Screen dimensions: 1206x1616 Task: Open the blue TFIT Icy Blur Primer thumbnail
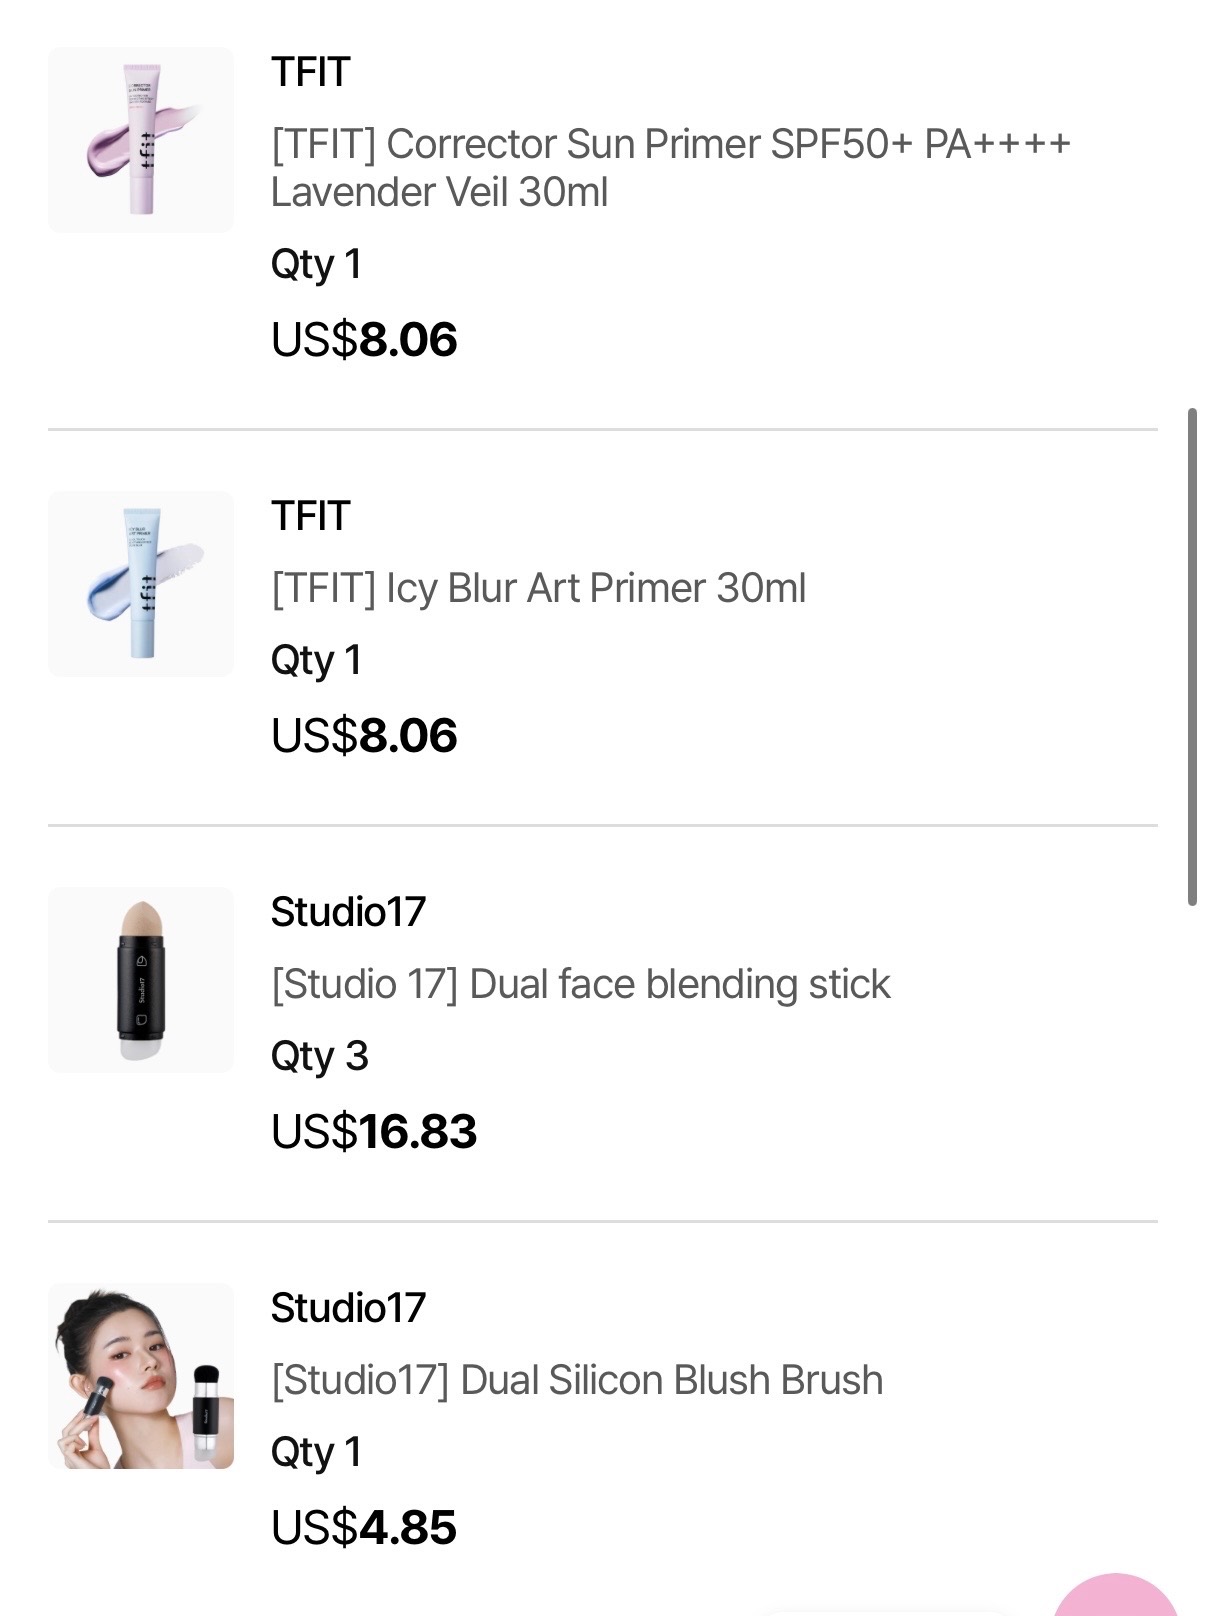pos(141,584)
